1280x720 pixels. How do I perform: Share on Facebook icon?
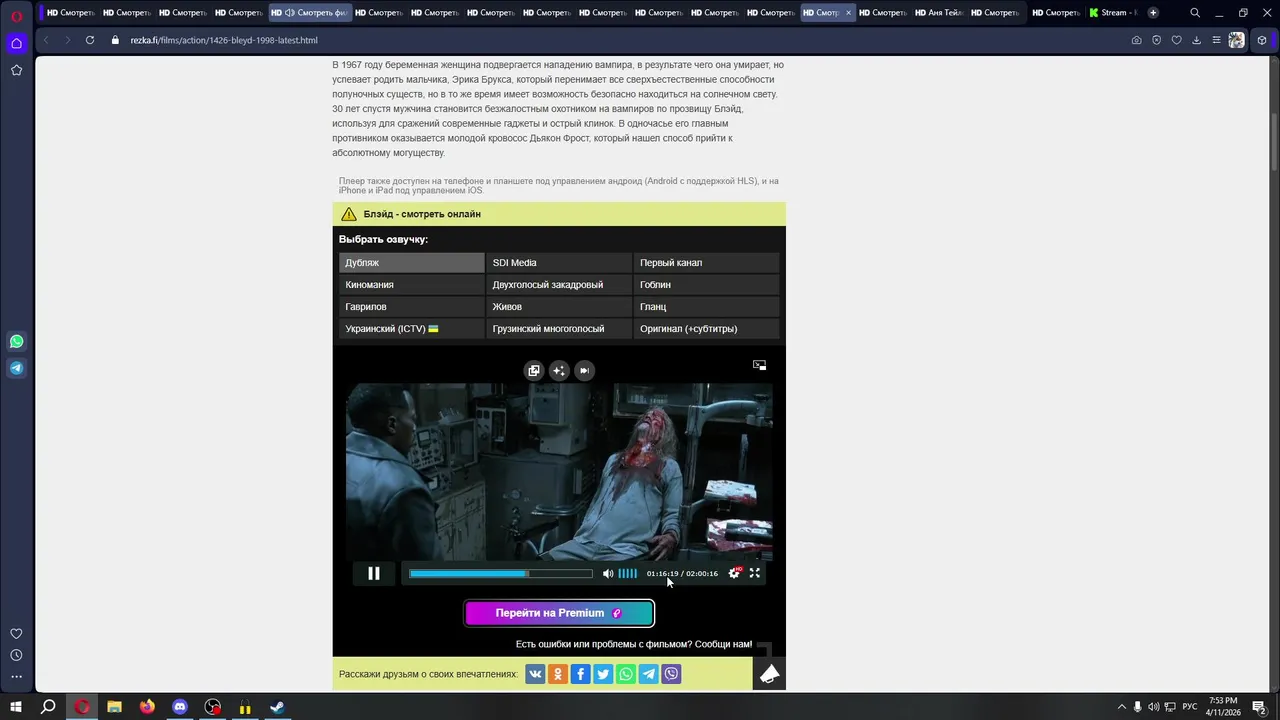(x=581, y=674)
